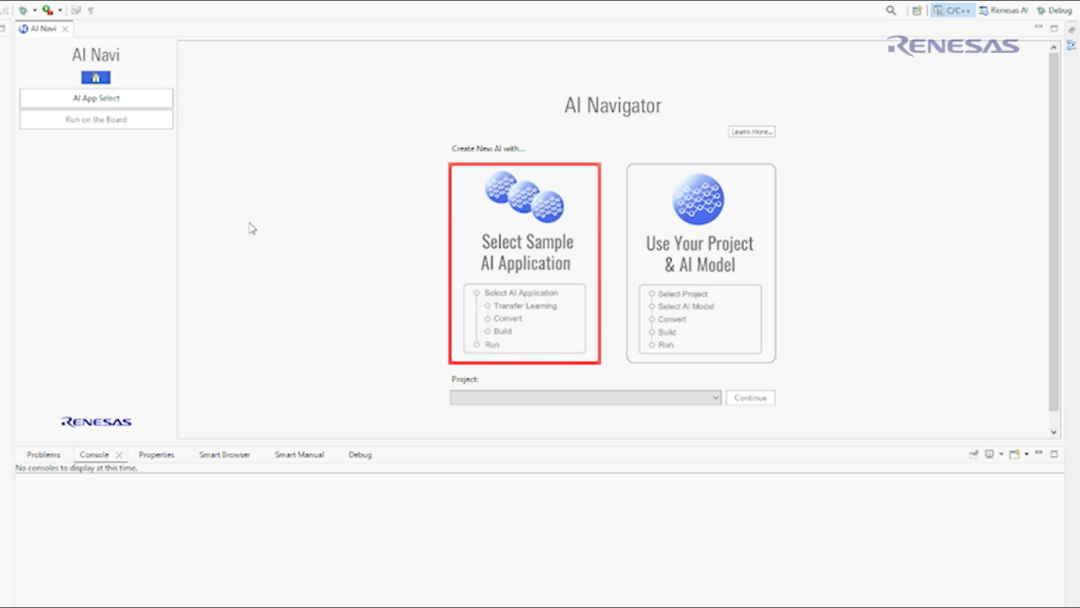Close the Console tab
The image size is (1080, 608).
click(119, 455)
